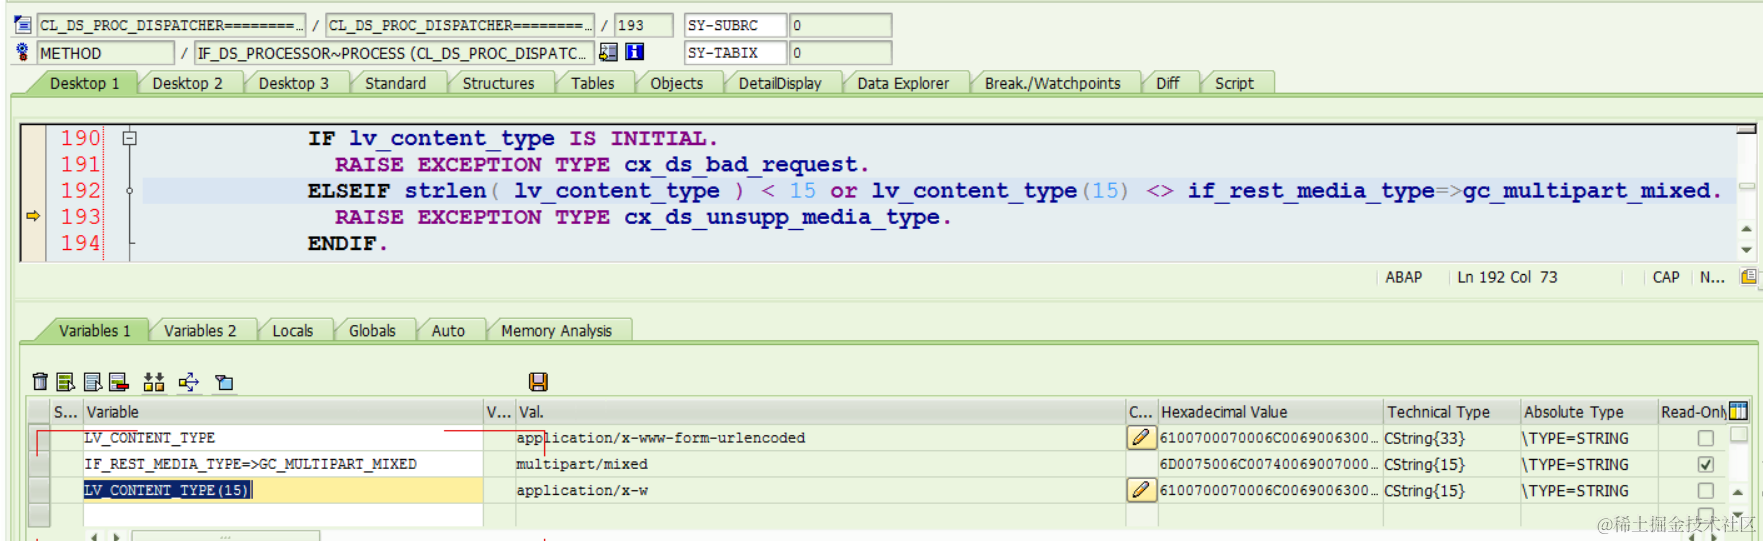Switch to Desktop 2 tab
Screen dimensions: 1763x541
tap(188, 83)
